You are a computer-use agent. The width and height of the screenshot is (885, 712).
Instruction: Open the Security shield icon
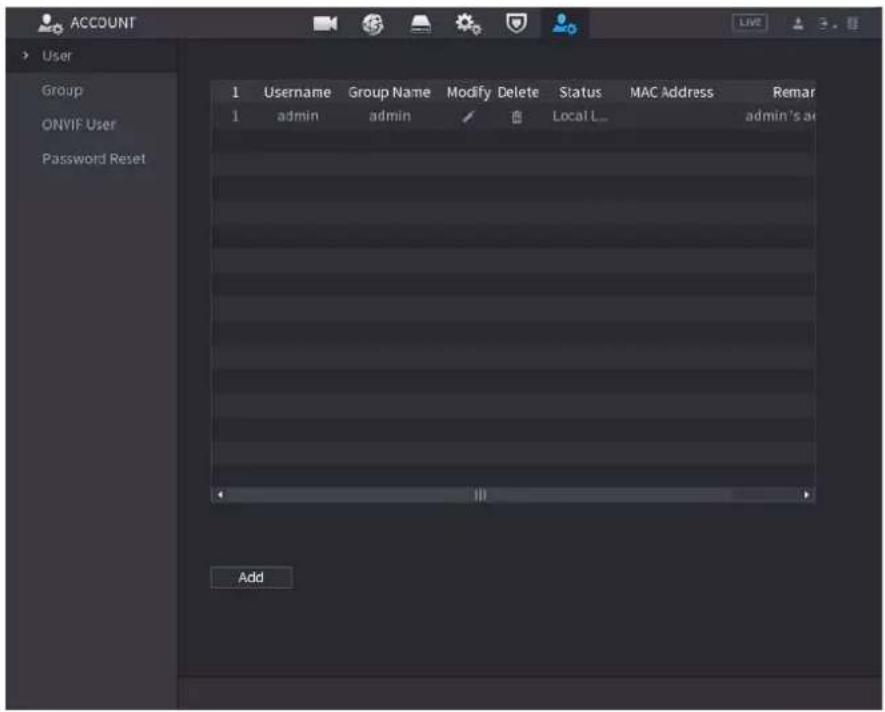pos(516,24)
